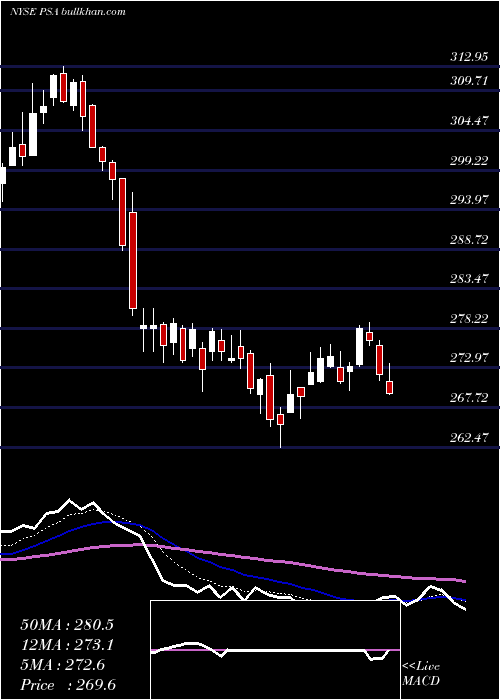Click the 304.47 price level label
500x700 pixels.
tap(469, 121)
